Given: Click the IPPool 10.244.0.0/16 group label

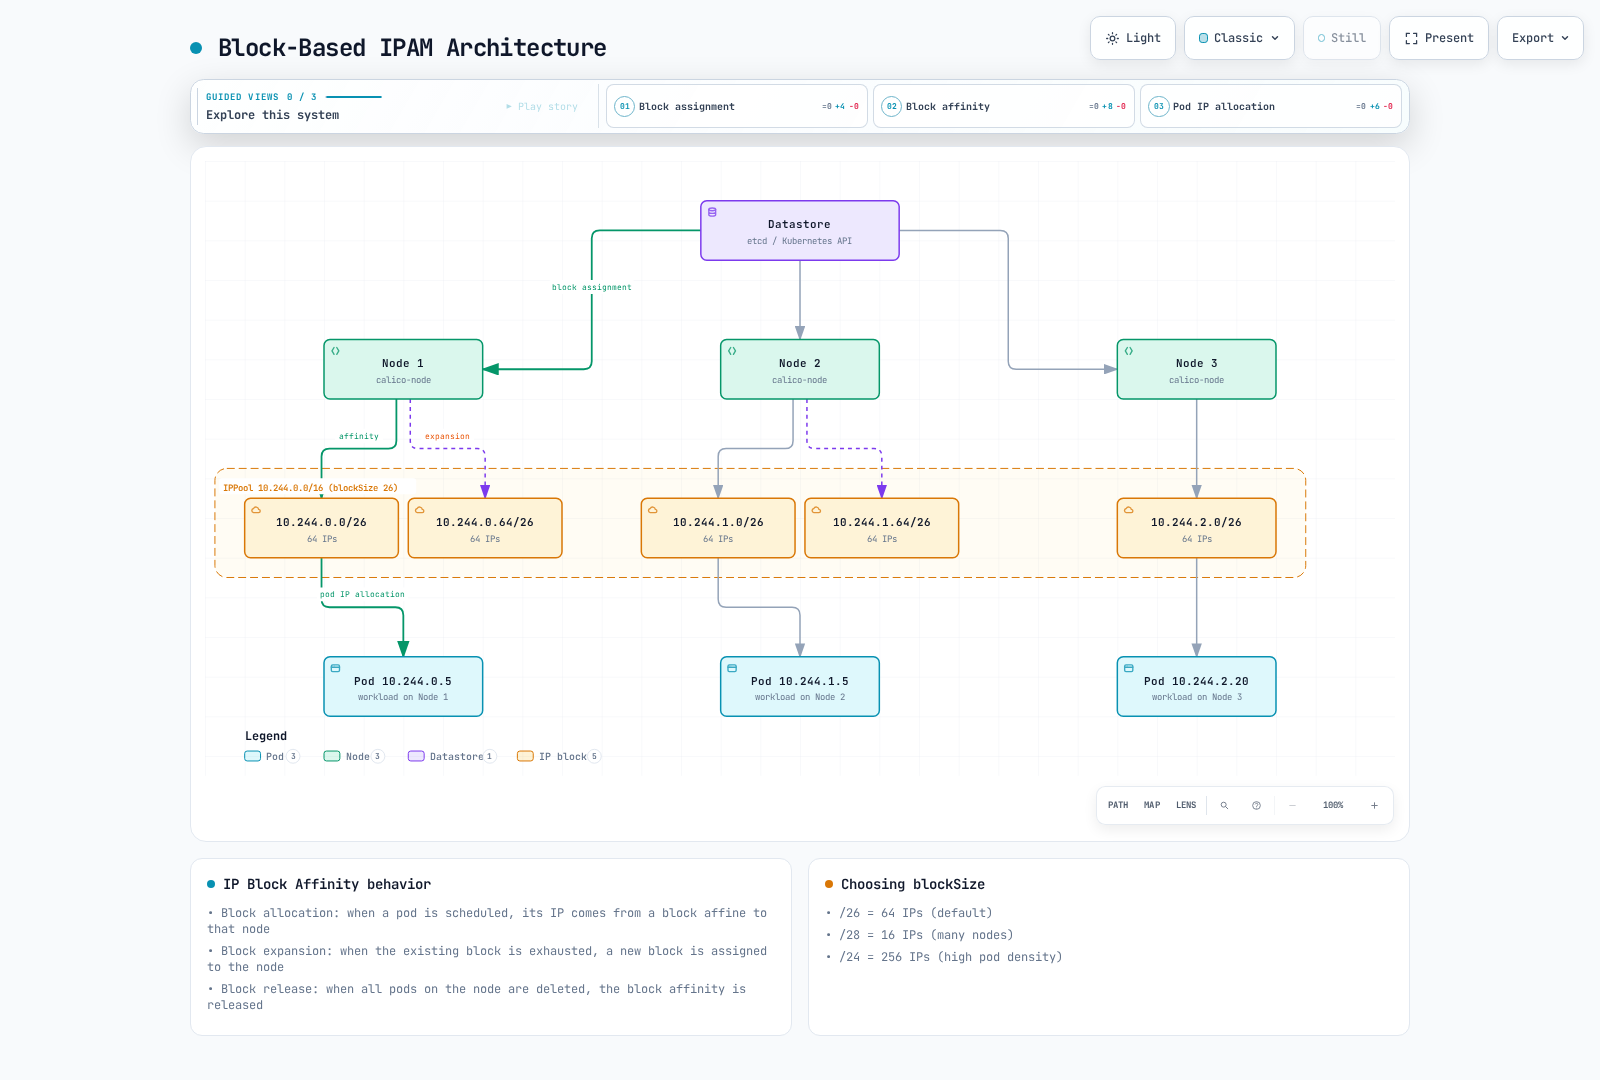Looking at the screenshot, I should pos(310,488).
